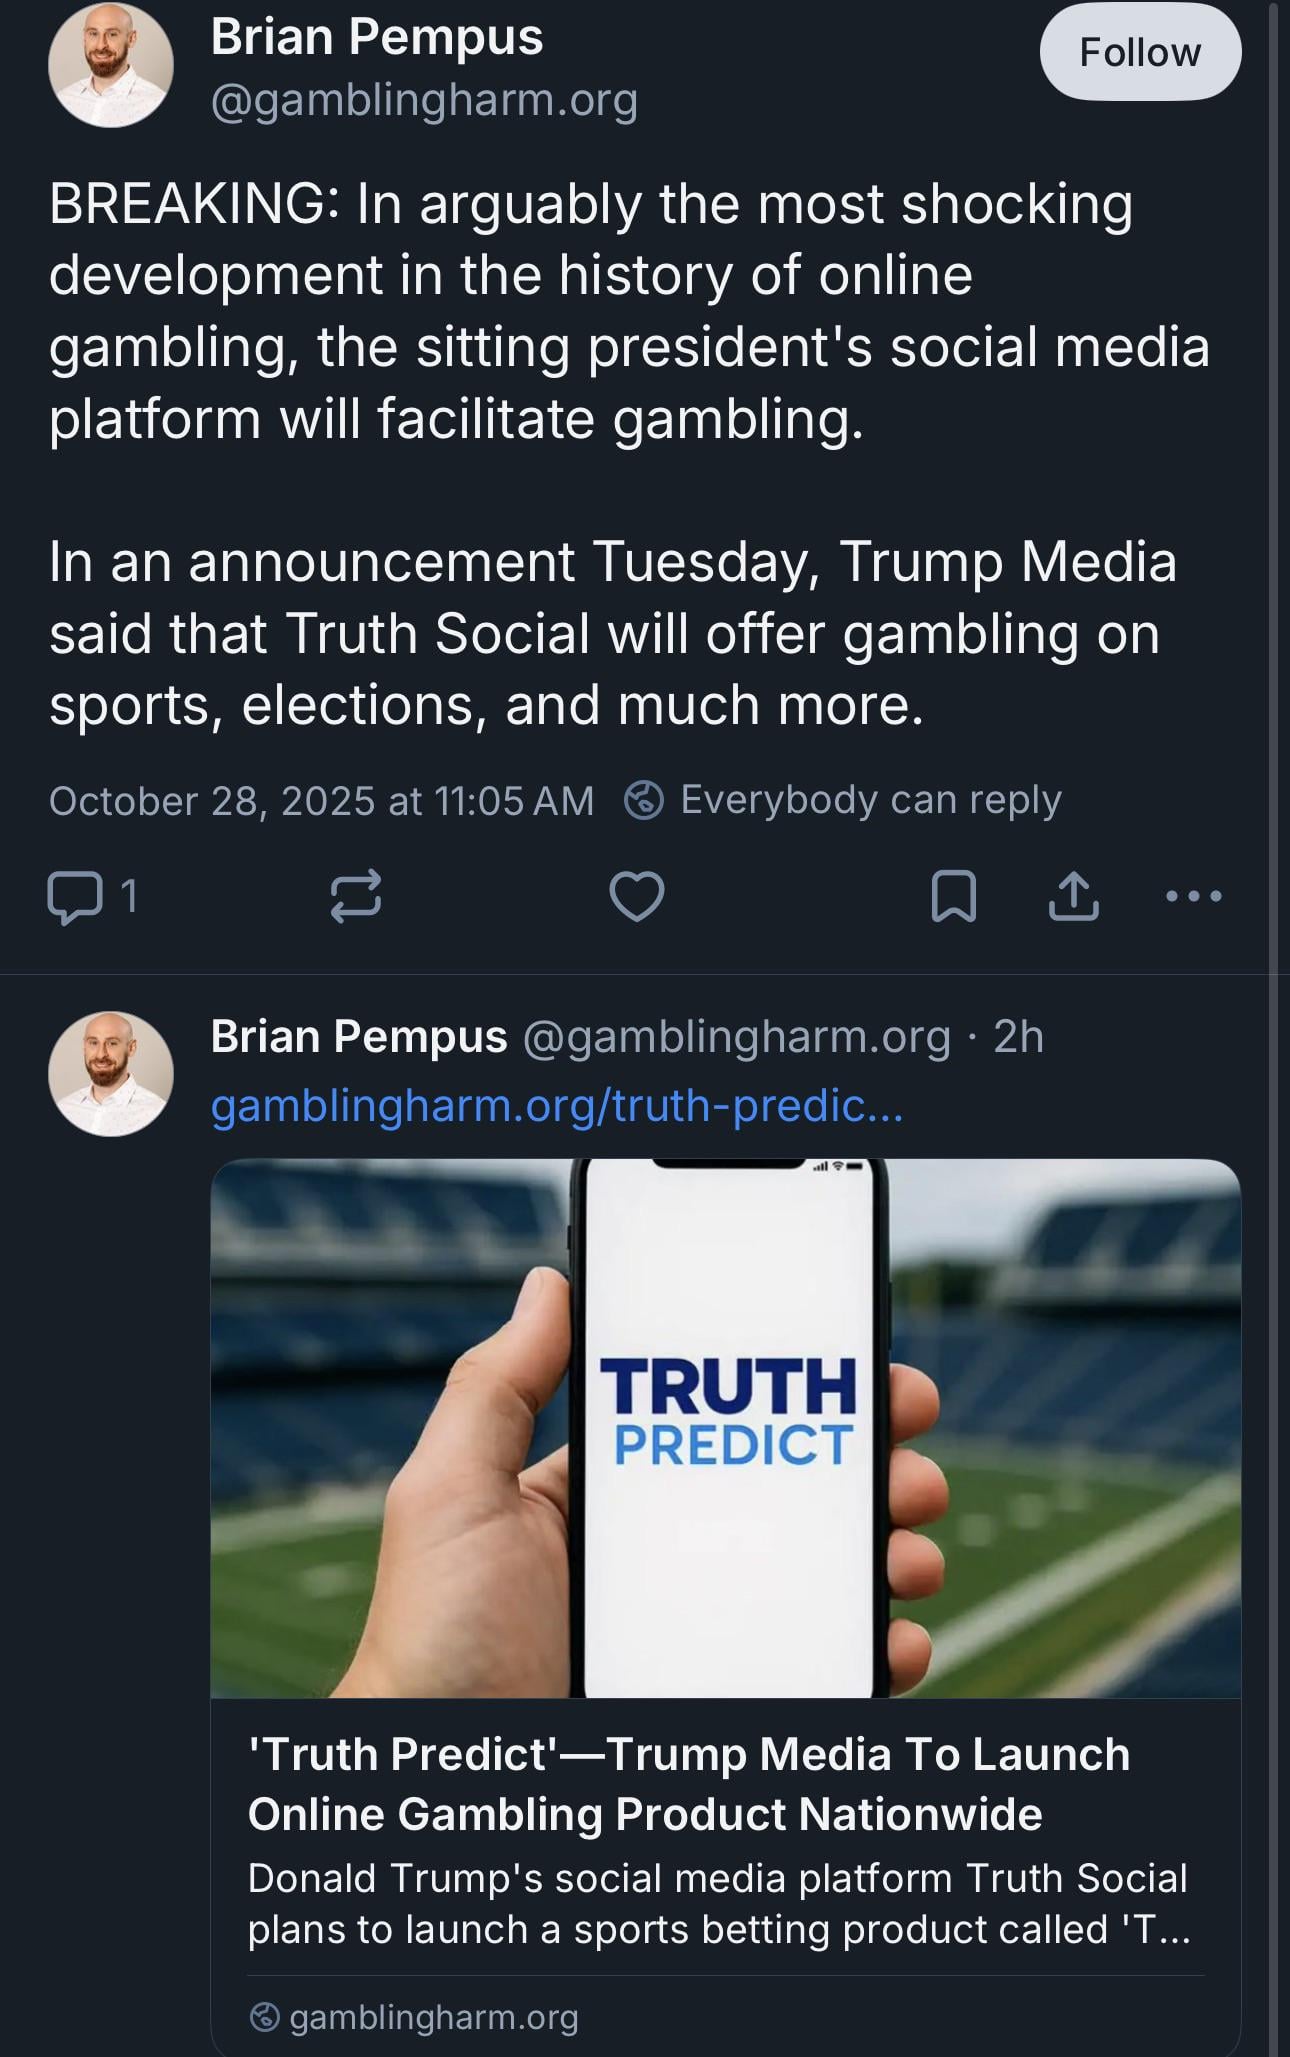Screen dimensions: 1290x2057
Task: Repost this post using the repost icon
Action: click(x=356, y=895)
